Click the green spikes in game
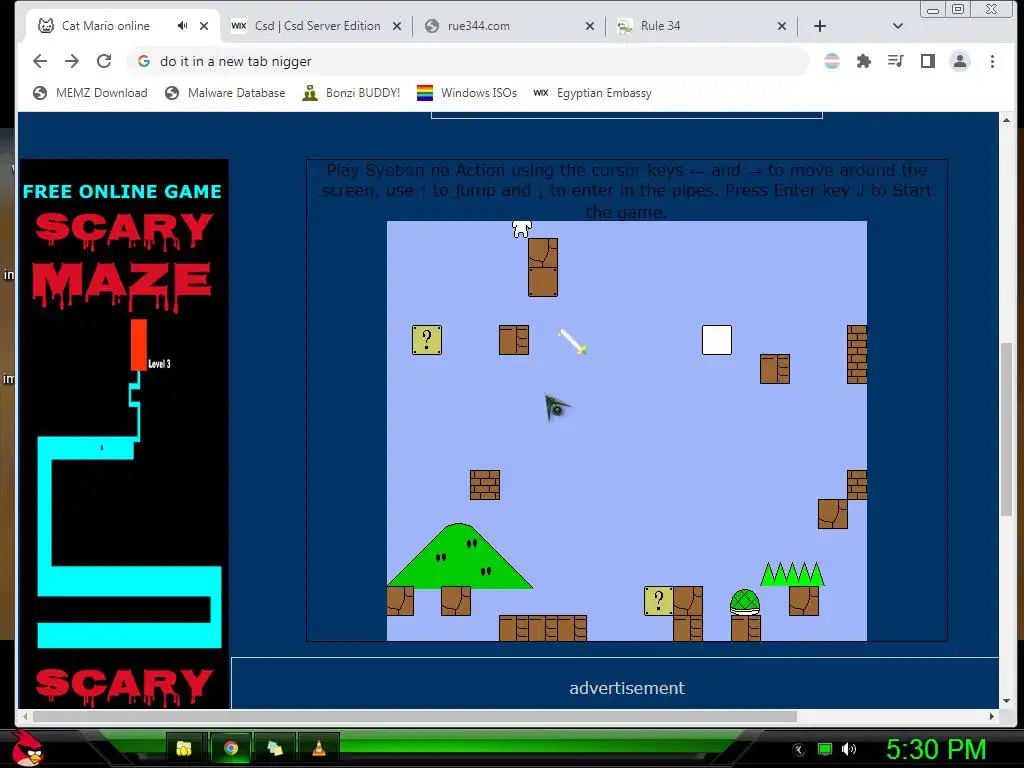This screenshot has width=1024, height=768. (792, 574)
